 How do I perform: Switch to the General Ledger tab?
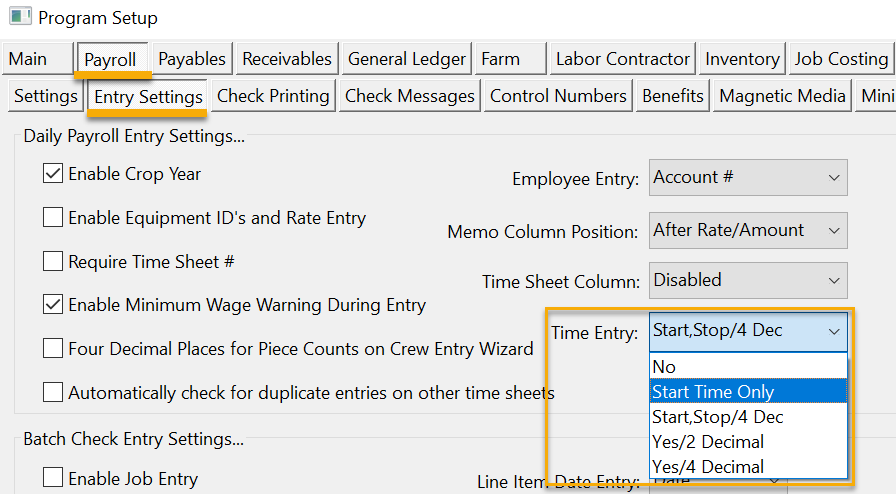tap(406, 60)
